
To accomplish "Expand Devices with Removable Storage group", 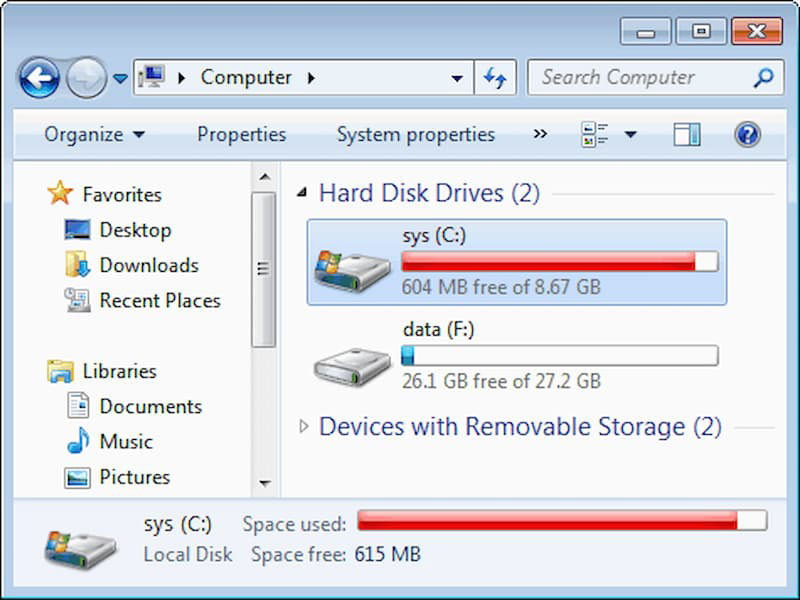I will click(x=304, y=427).
